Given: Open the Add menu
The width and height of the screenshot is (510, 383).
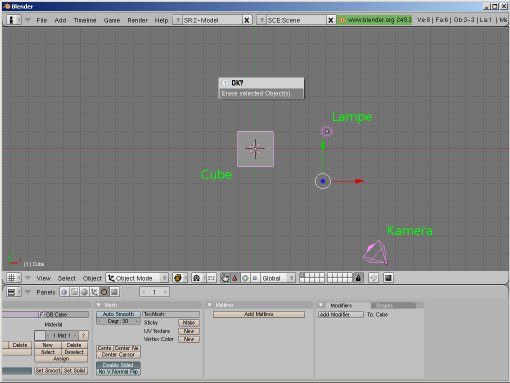Looking at the screenshot, I should [x=60, y=20].
